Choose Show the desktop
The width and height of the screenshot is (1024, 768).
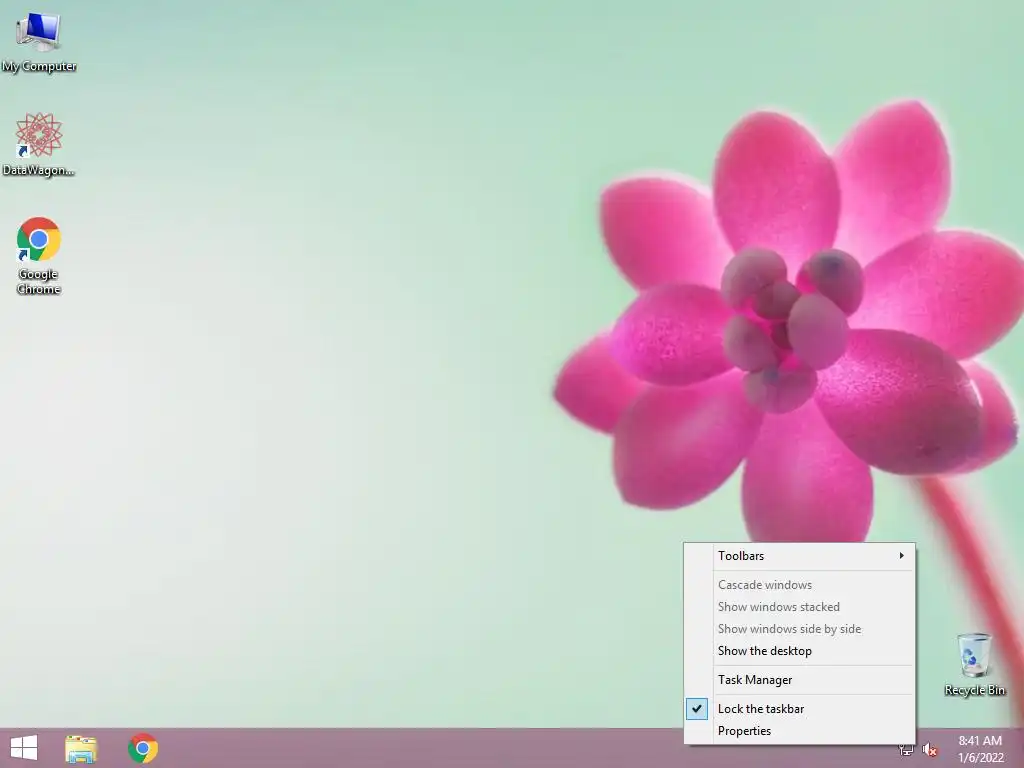tap(800, 651)
